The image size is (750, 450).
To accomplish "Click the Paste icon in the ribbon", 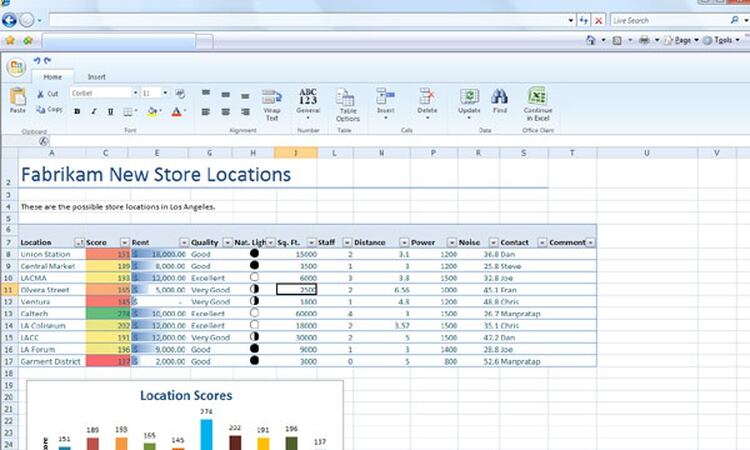I will pos(17,98).
